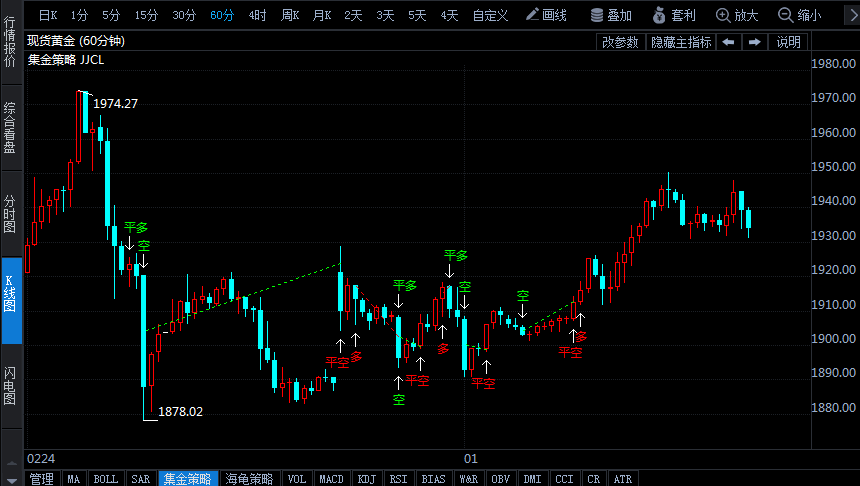The width and height of the screenshot is (860, 486).
Task: Click the 01 date axis marker
Action: [471, 459]
